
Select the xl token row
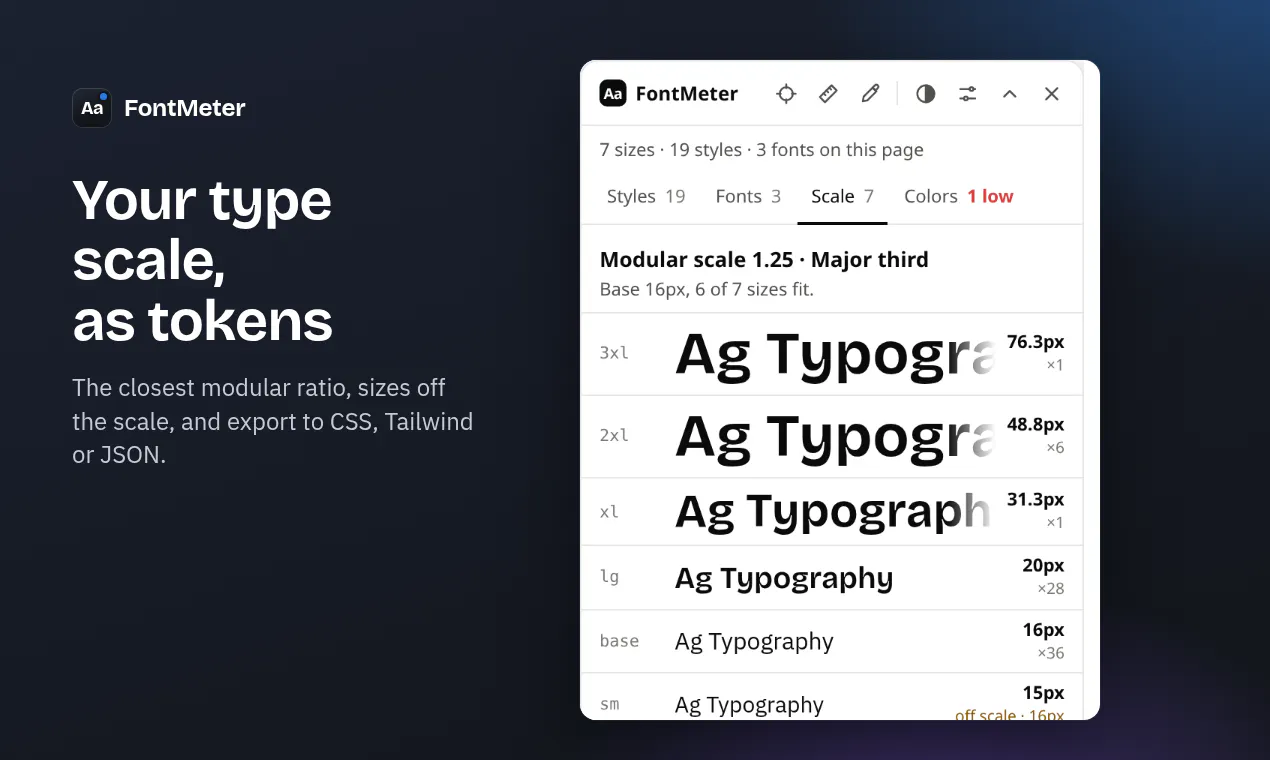point(832,512)
